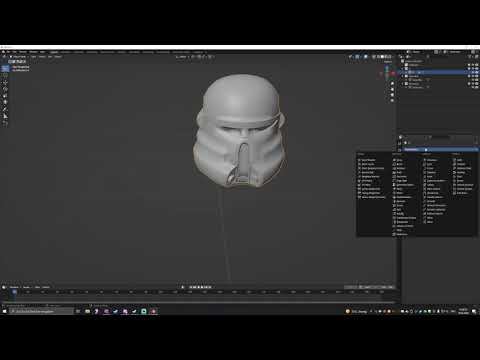Choose Data Transfer modifier in Modify column
480x360 pixels.
click(x=368, y=160)
